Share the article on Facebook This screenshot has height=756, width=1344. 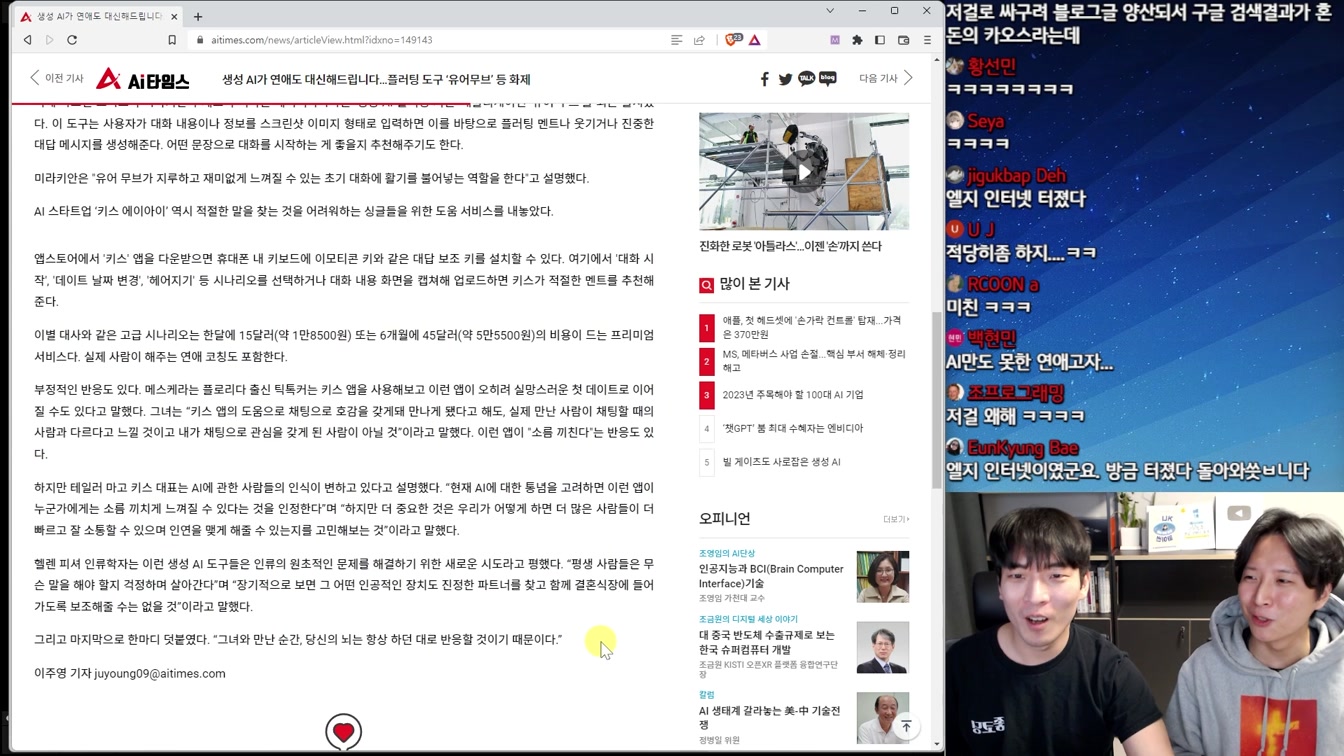point(765,79)
